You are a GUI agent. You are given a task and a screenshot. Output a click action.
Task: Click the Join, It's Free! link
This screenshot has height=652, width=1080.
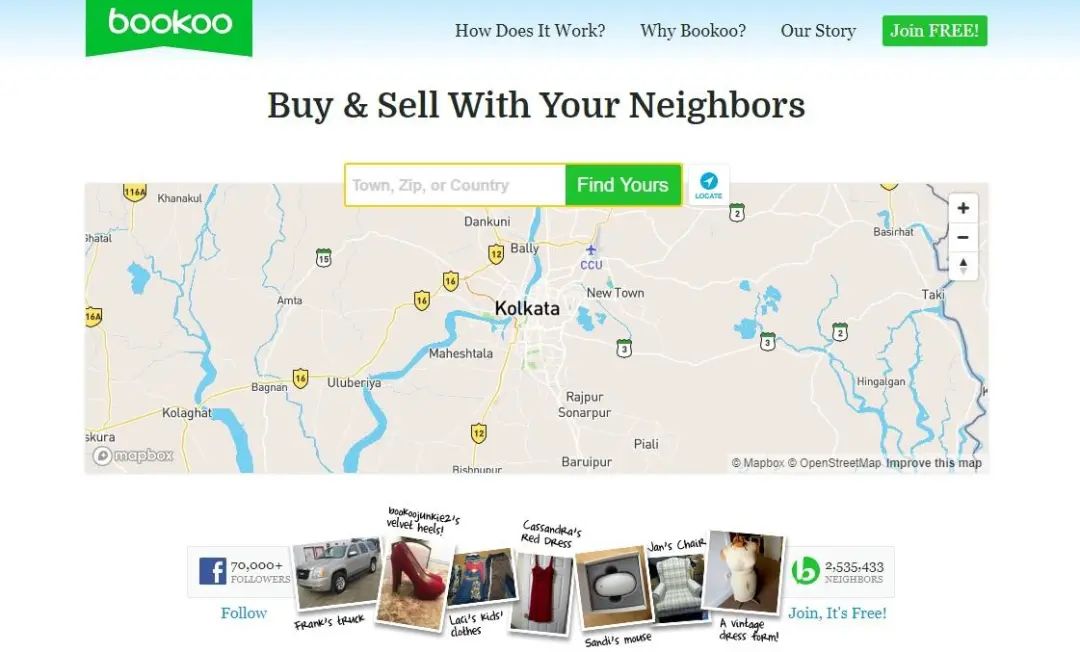837,613
